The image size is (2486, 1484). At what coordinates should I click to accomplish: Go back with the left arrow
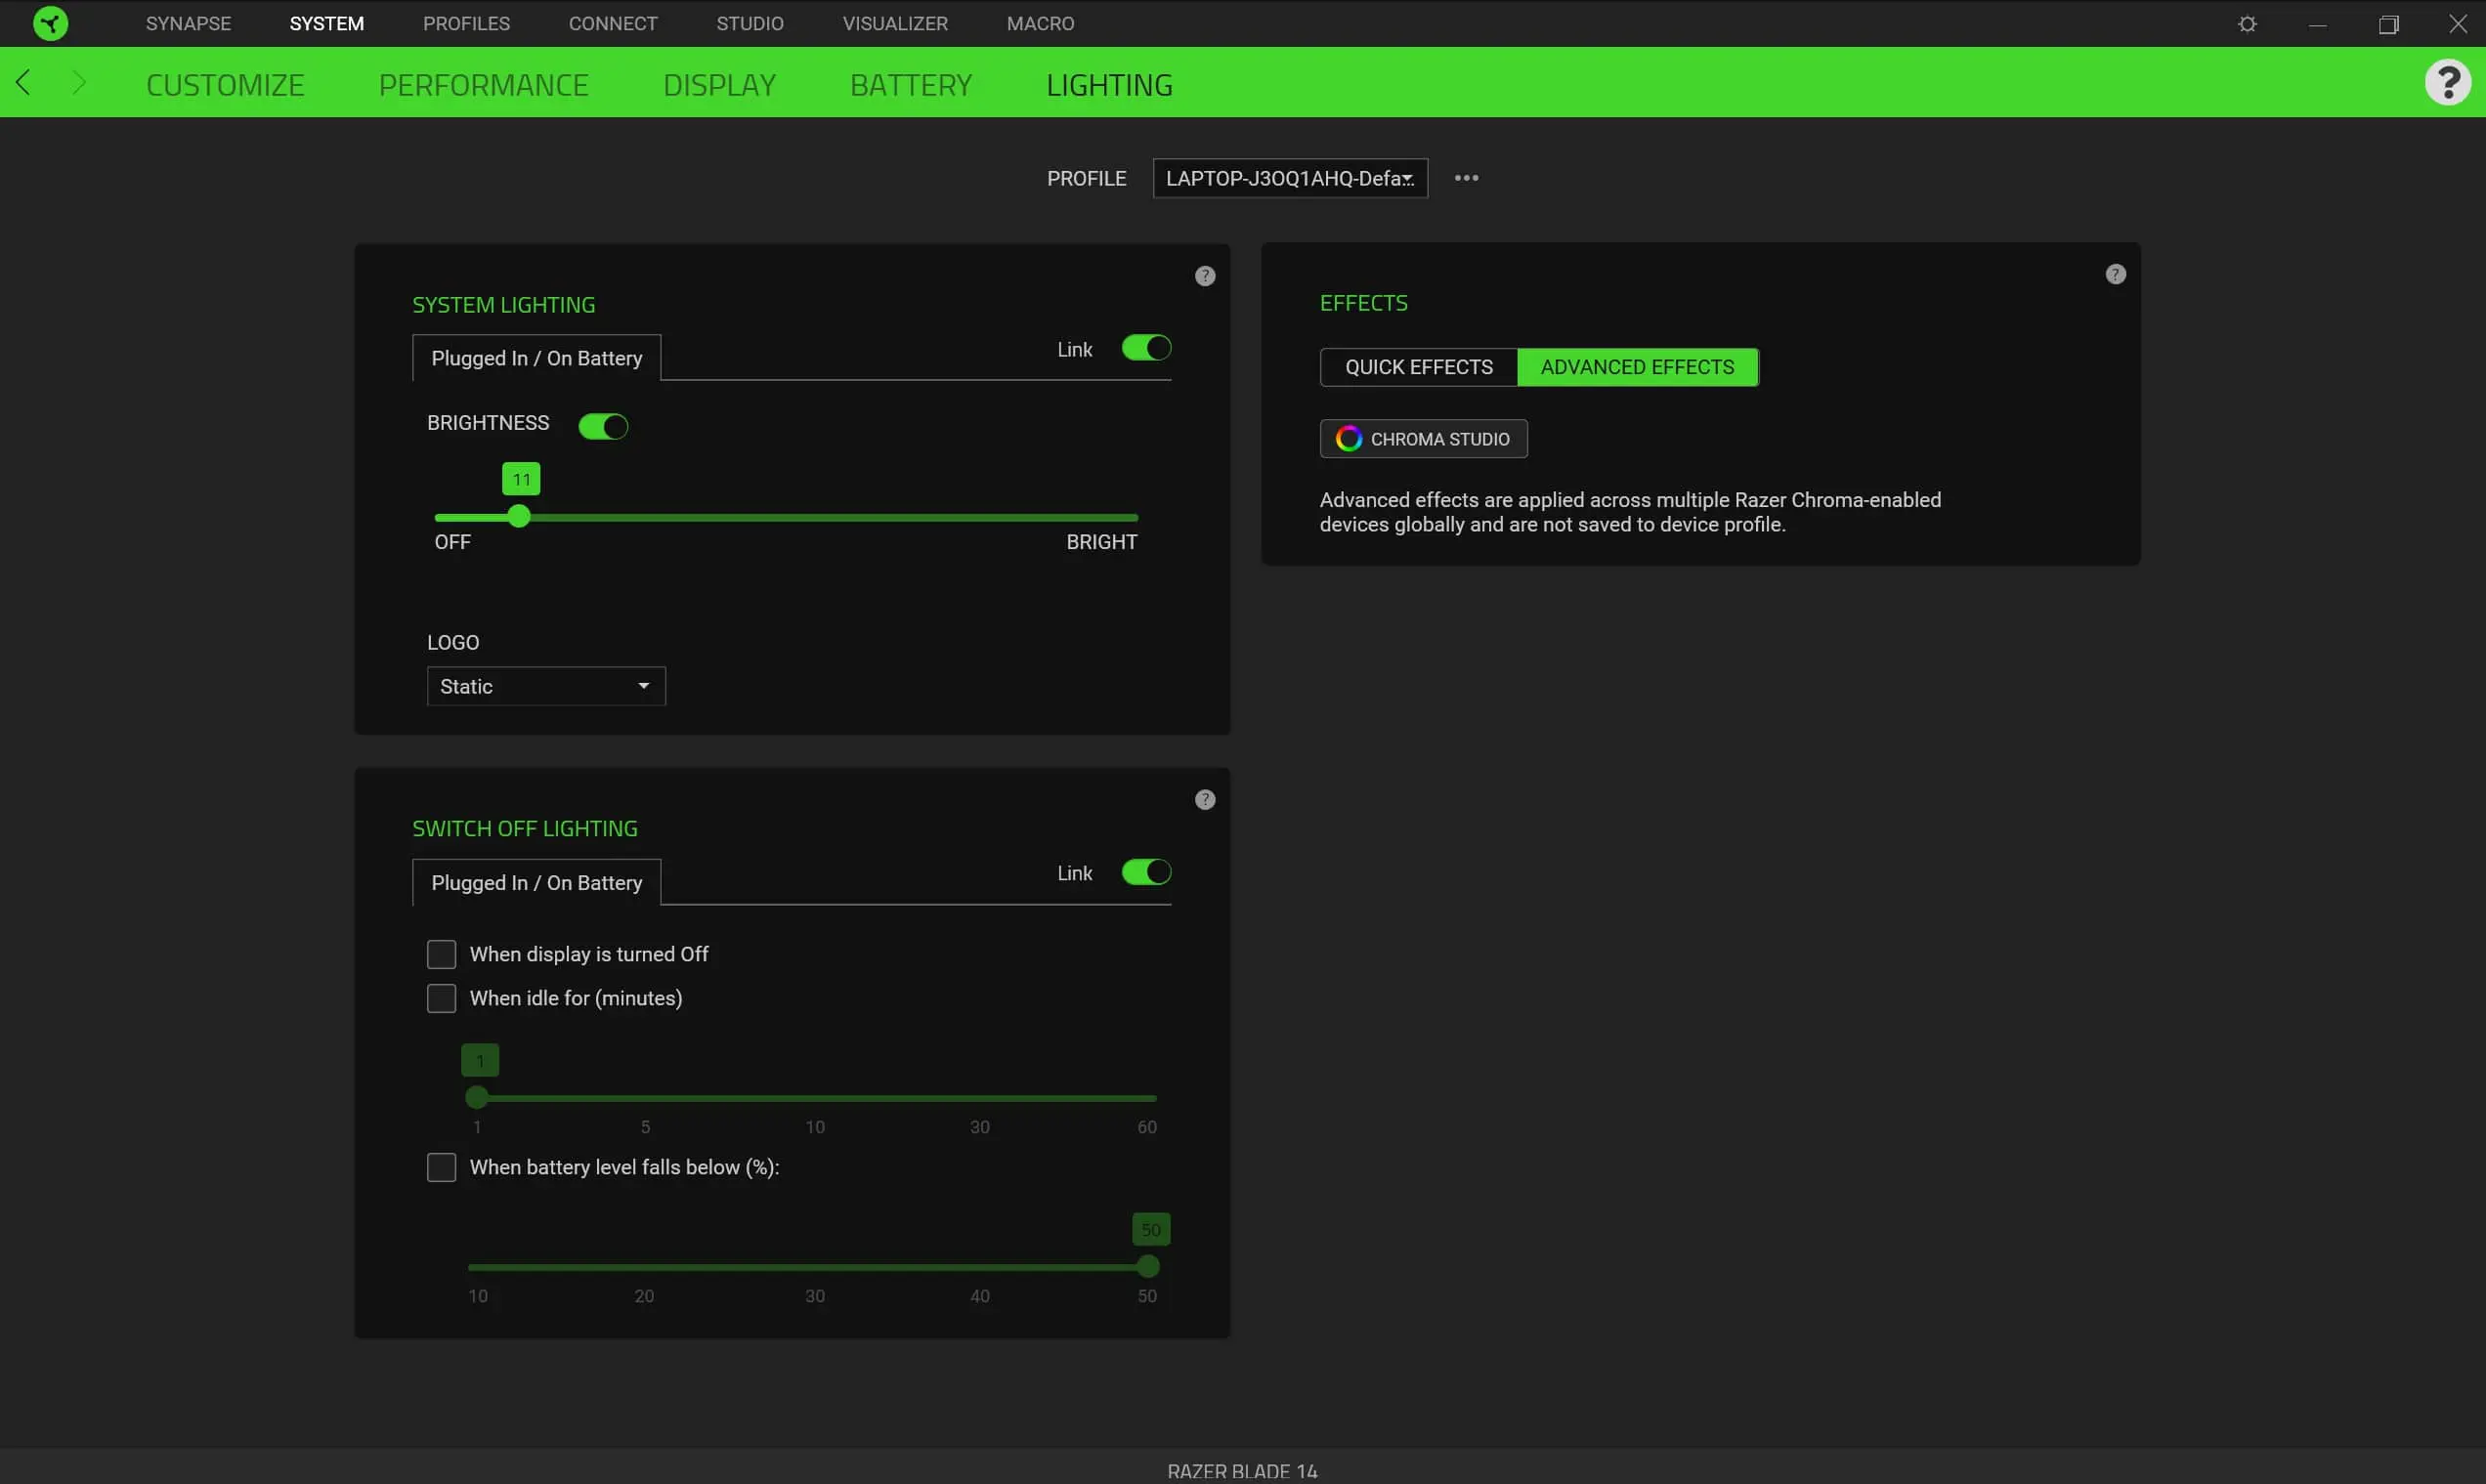(x=24, y=83)
